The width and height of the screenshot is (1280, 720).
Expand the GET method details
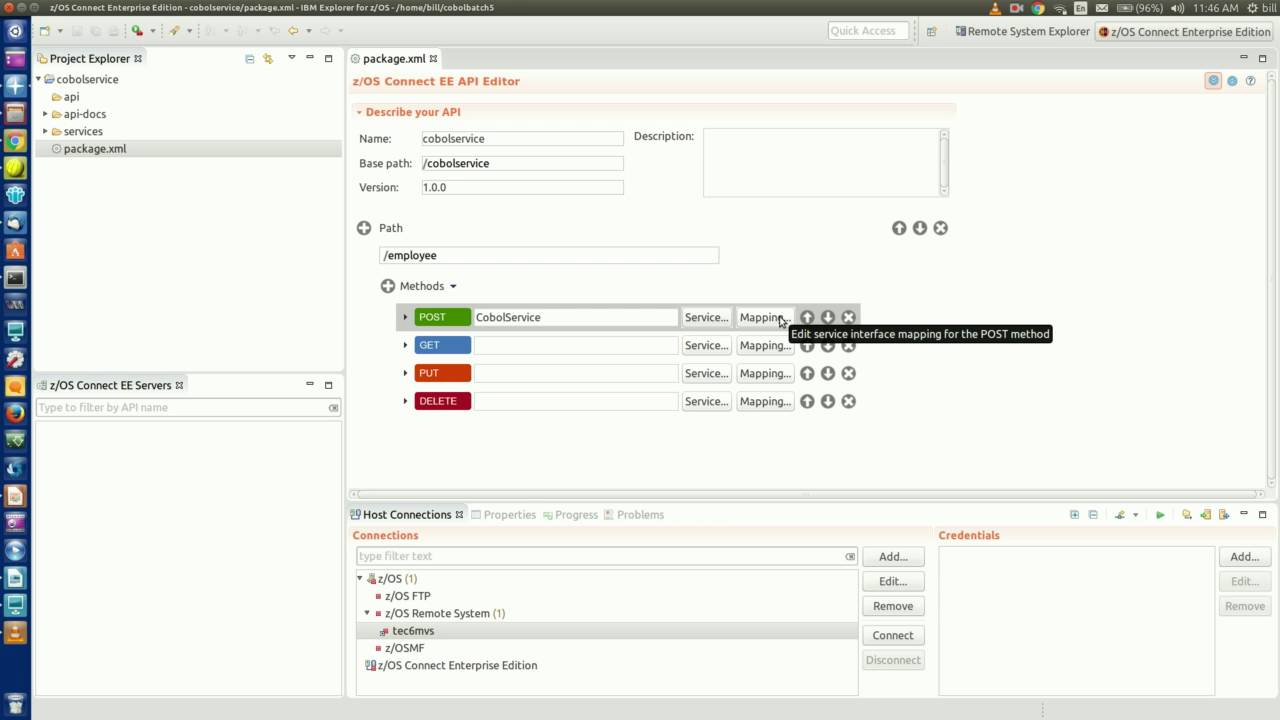point(405,345)
